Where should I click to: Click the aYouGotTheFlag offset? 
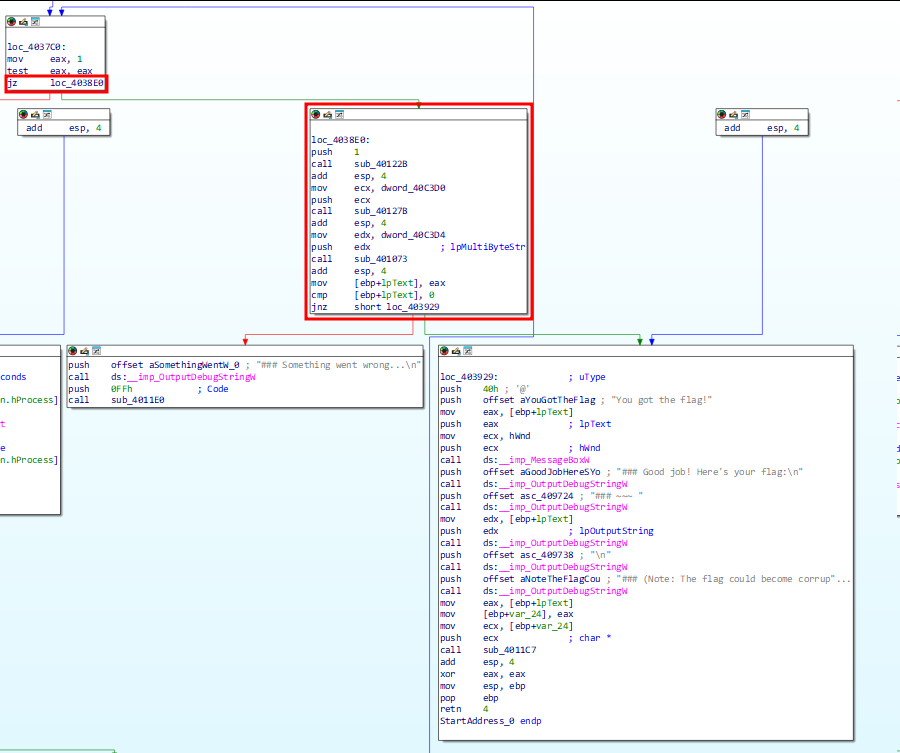click(x=539, y=400)
